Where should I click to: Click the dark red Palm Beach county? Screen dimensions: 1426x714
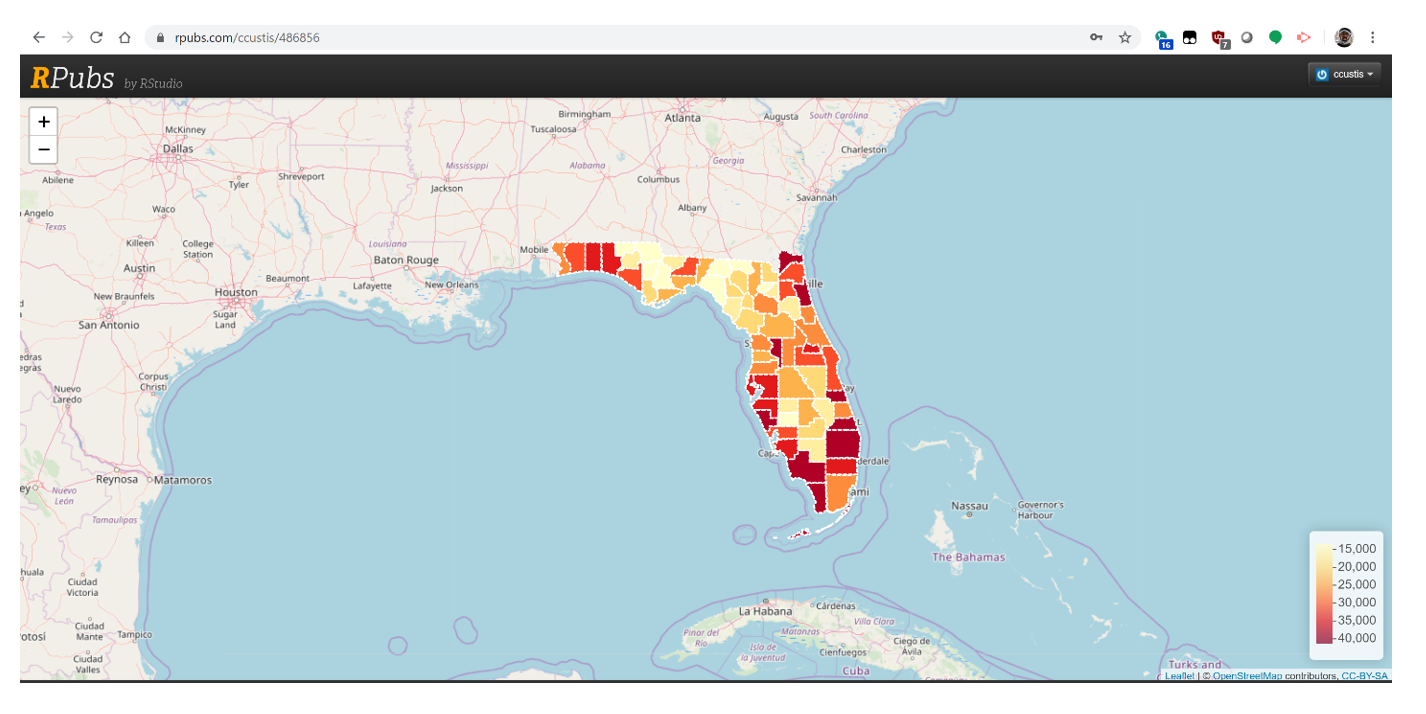pos(842,437)
